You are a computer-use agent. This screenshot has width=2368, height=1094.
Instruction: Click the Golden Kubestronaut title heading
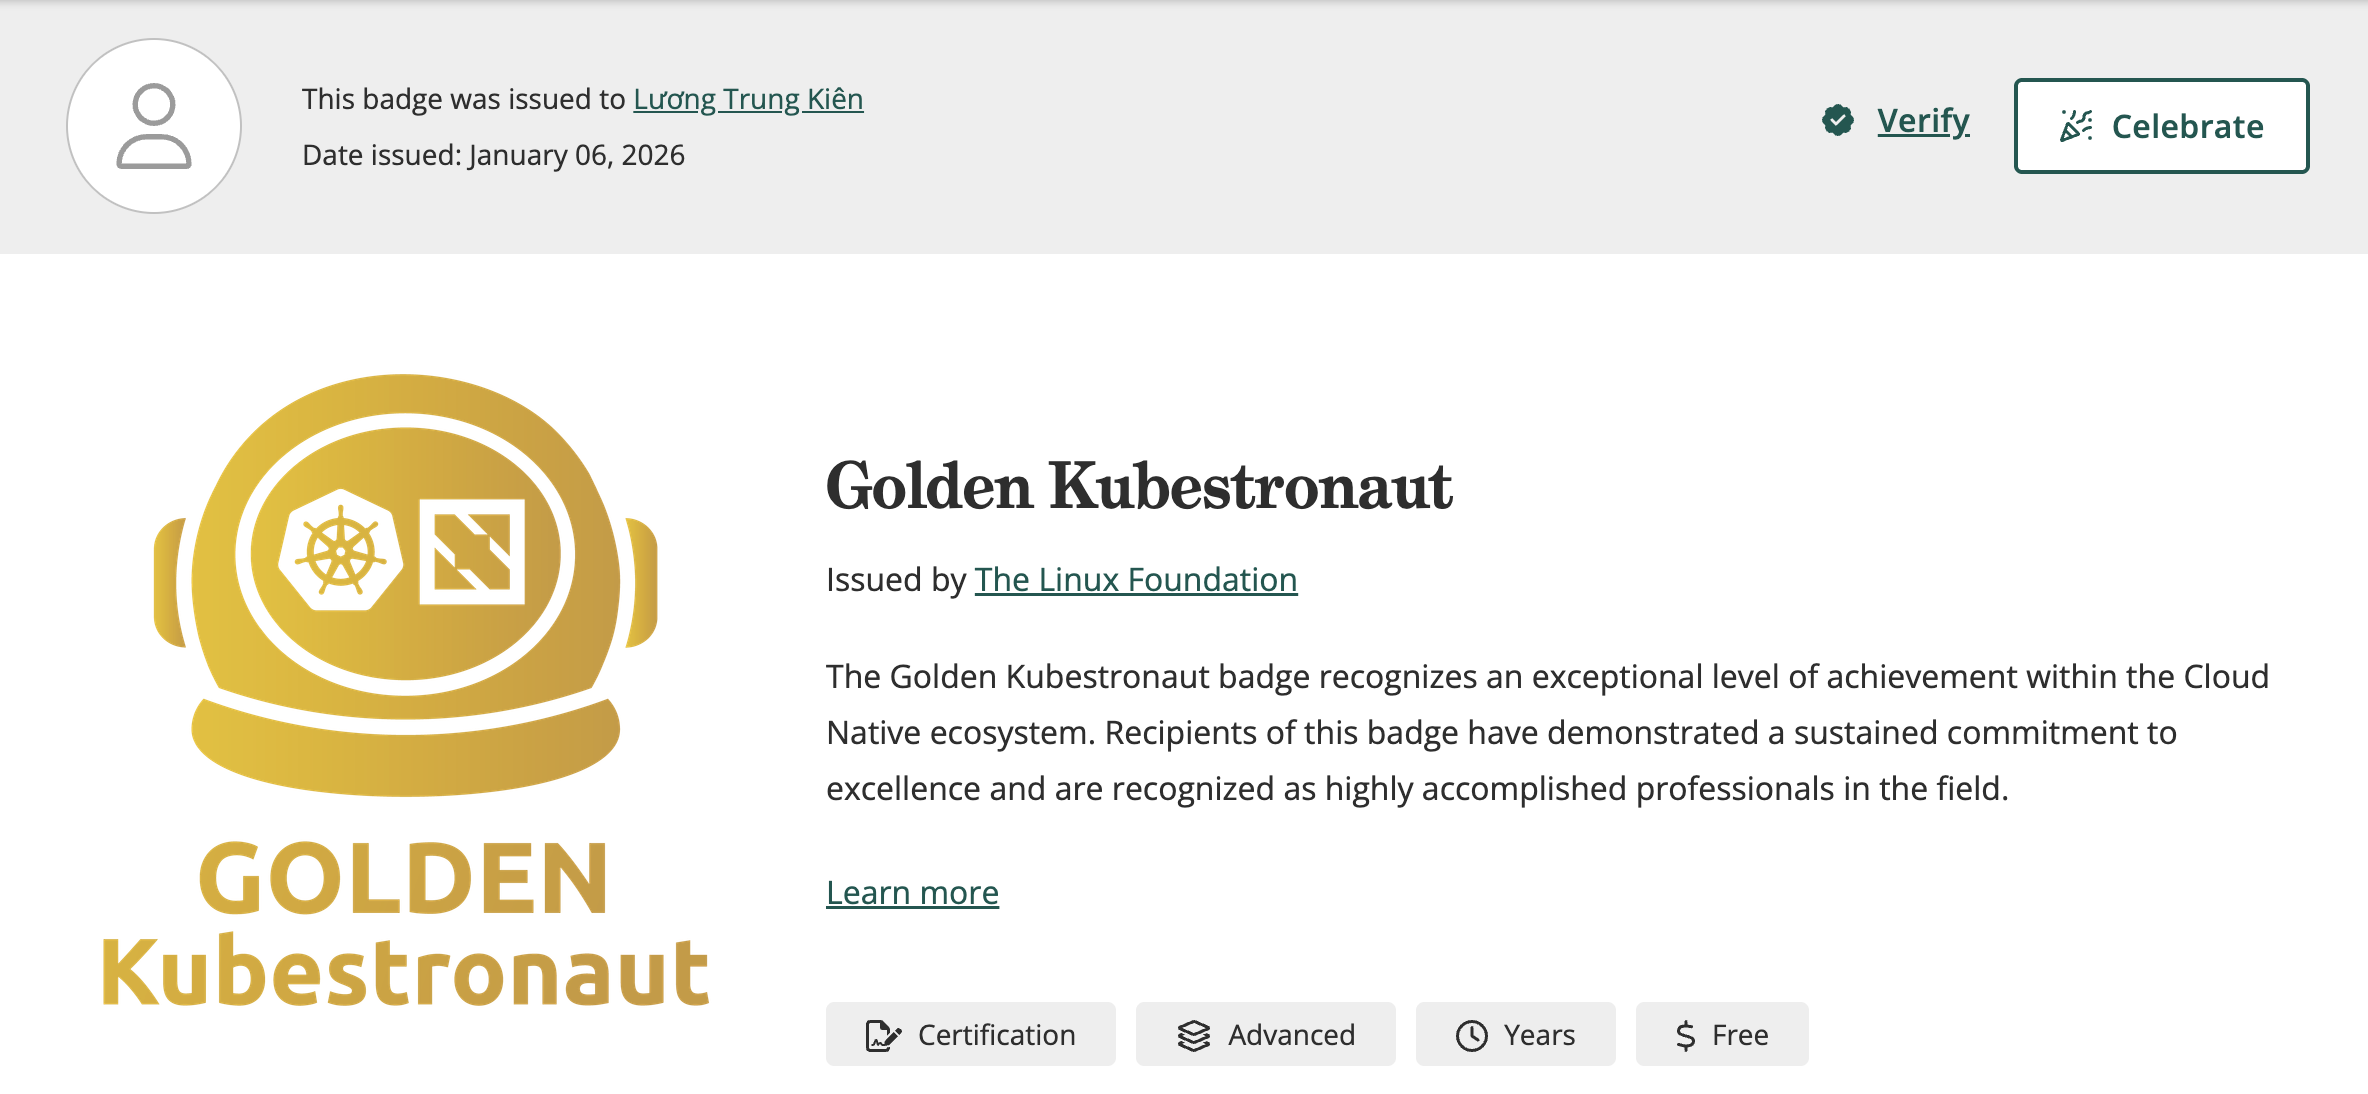(x=1139, y=487)
